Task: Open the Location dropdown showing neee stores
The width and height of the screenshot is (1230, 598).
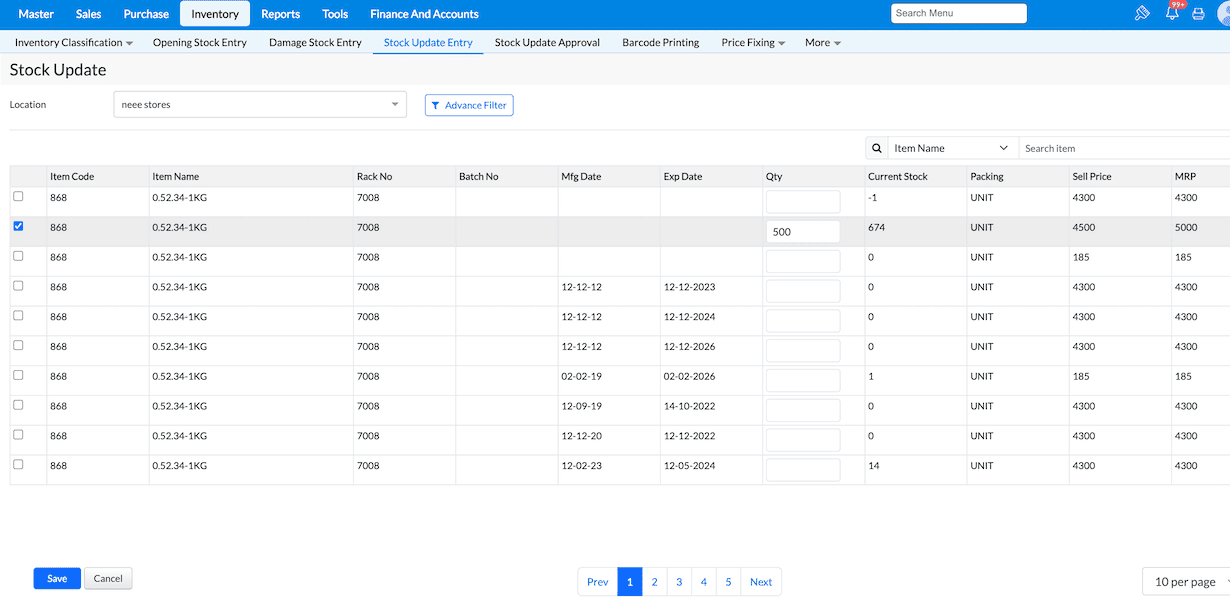Action: [260, 104]
